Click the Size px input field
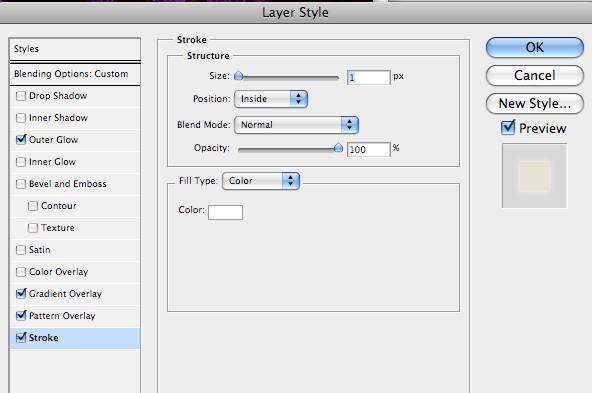 pos(368,77)
